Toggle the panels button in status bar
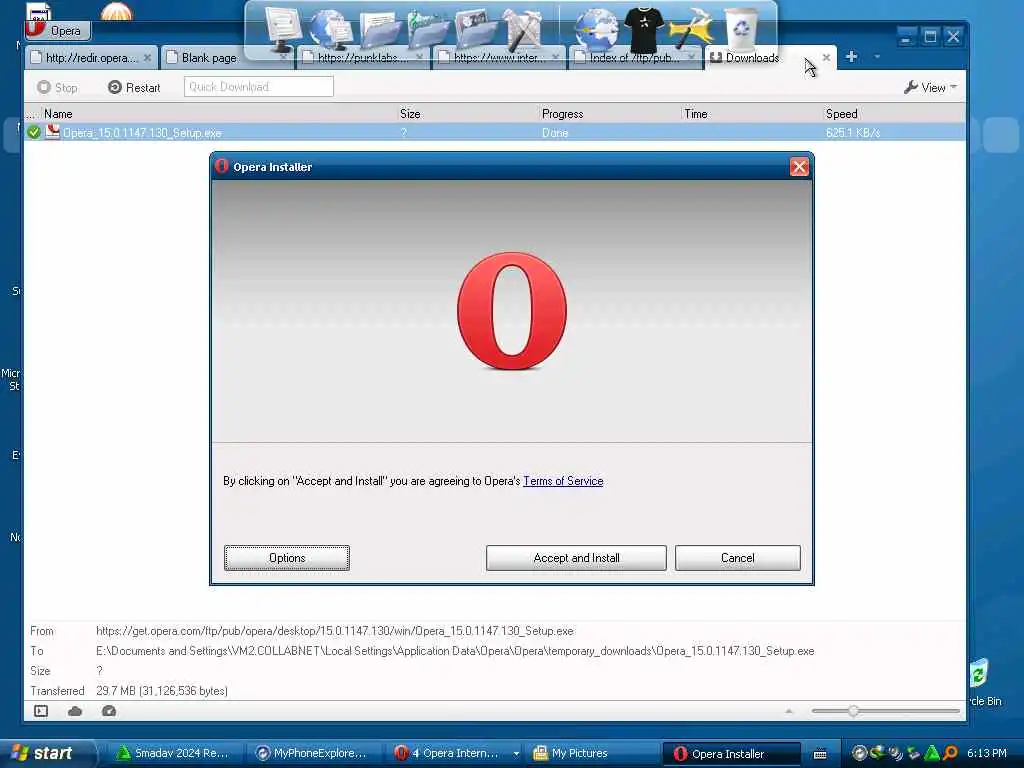This screenshot has width=1024, height=768. click(x=41, y=711)
